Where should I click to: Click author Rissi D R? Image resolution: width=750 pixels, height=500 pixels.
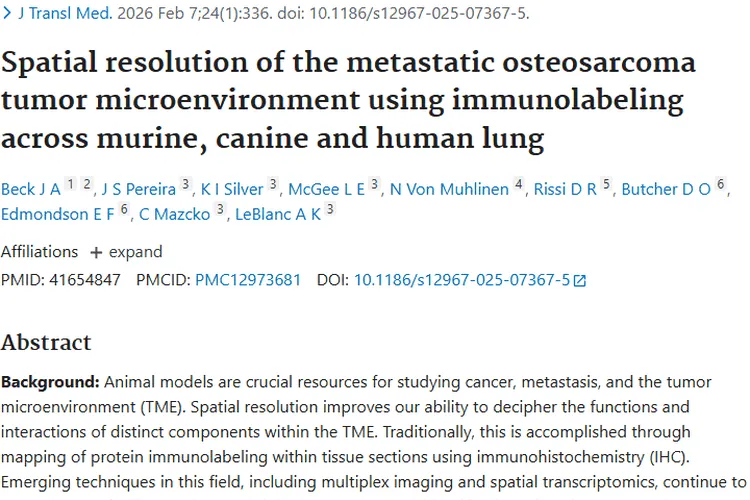[x=565, y=189]
